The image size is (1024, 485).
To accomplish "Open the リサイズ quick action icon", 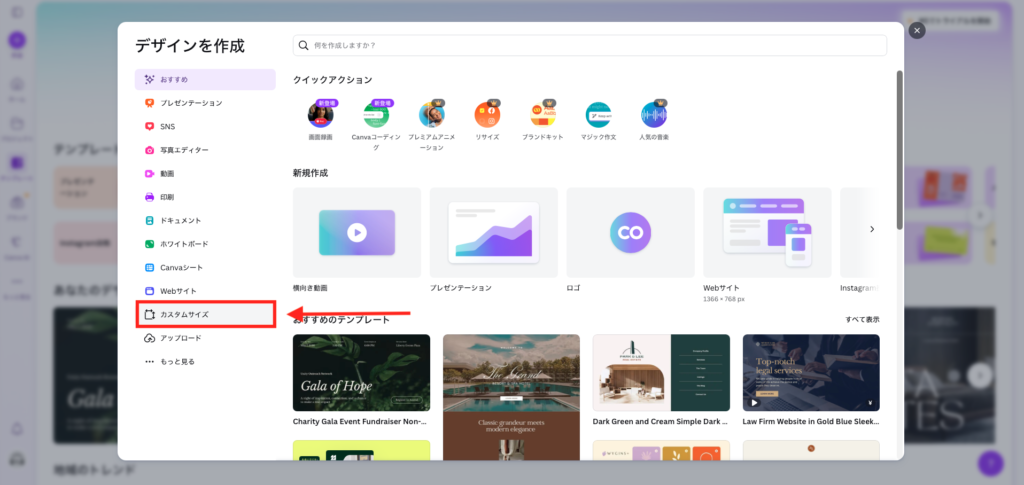I will point(487,115).
